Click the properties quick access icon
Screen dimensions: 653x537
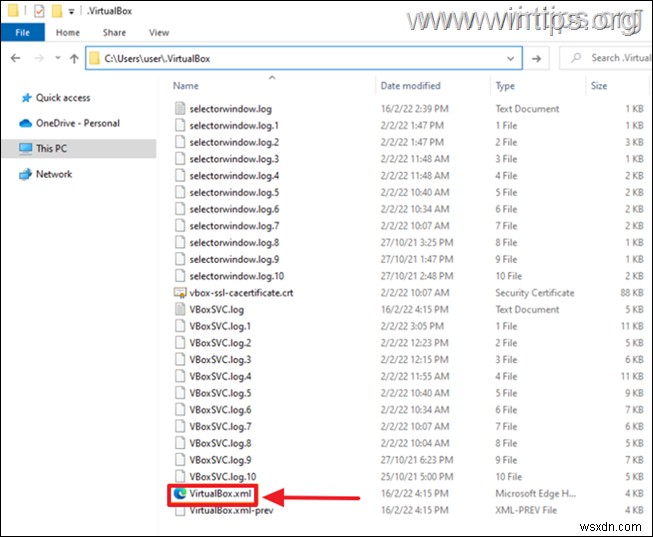pyautogui.click(x=39, y=11)
